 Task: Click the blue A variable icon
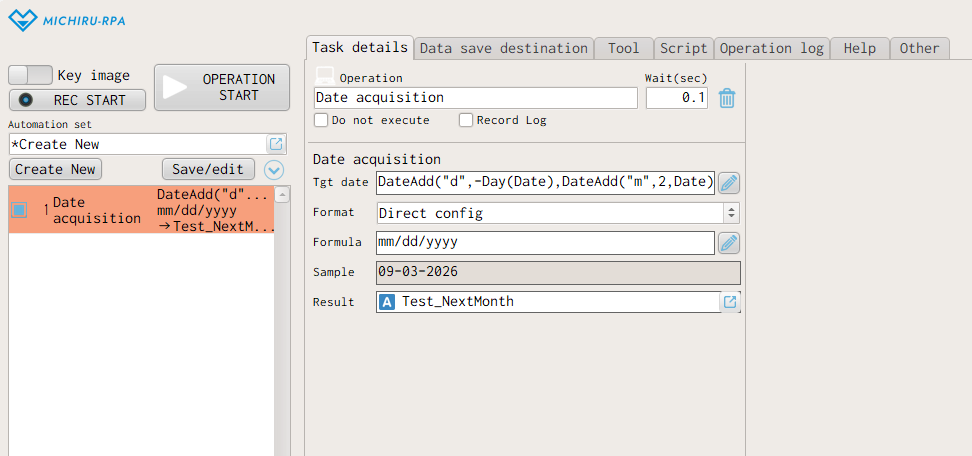(387, 302)
